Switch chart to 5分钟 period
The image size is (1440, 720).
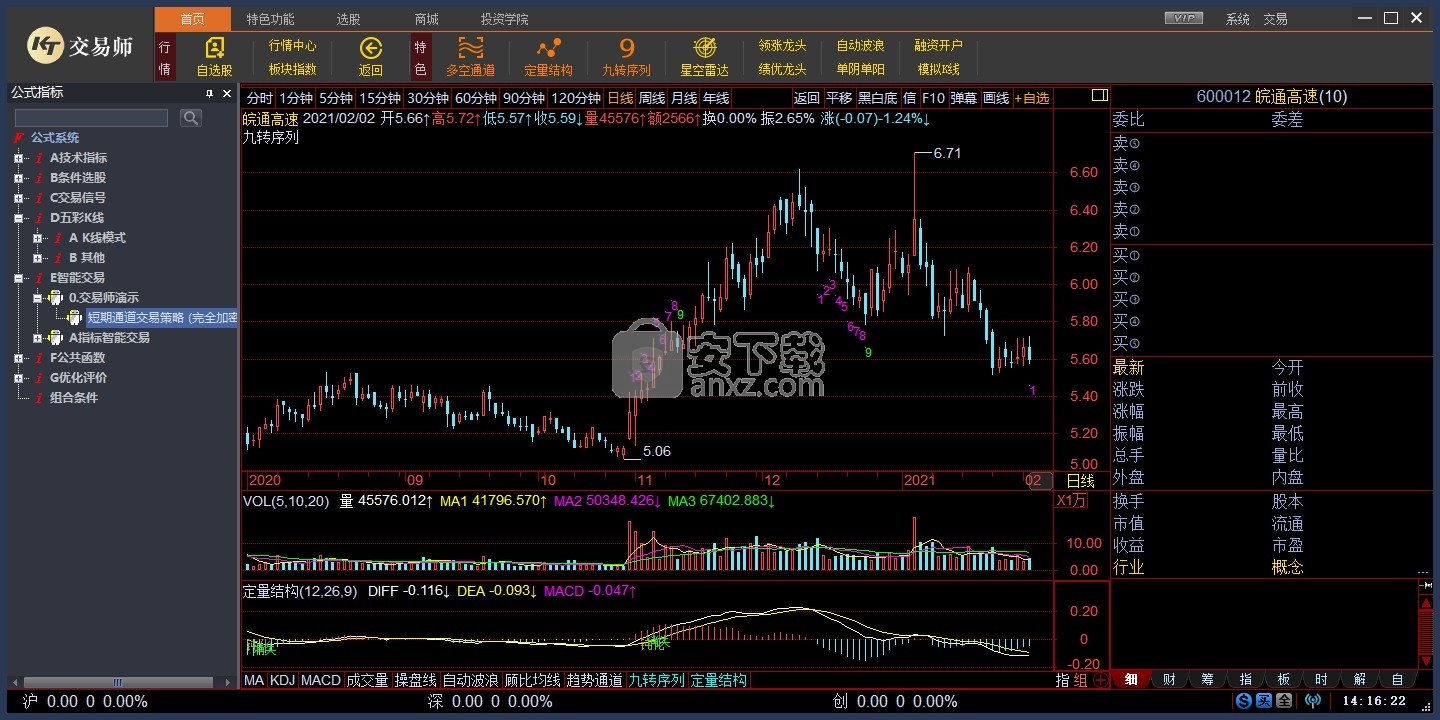click(336, 98)
